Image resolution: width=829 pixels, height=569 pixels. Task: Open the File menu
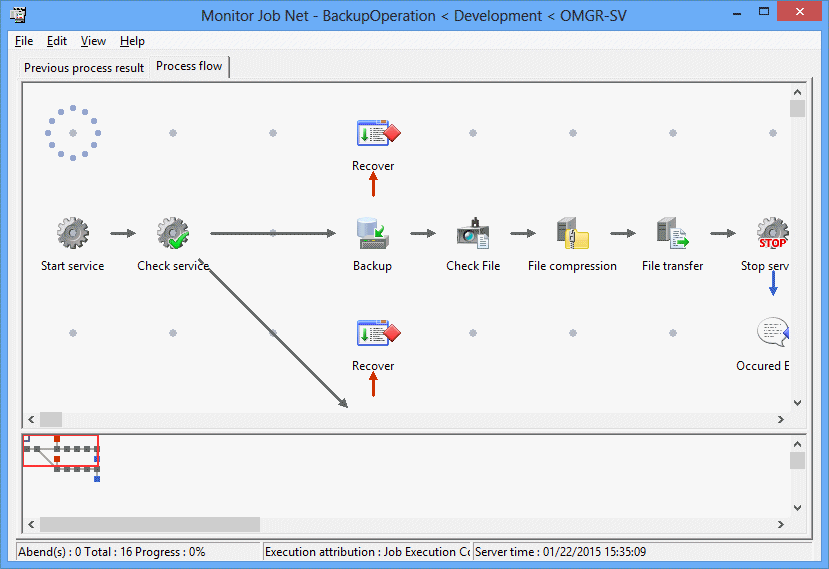click(x=24, y=41)
